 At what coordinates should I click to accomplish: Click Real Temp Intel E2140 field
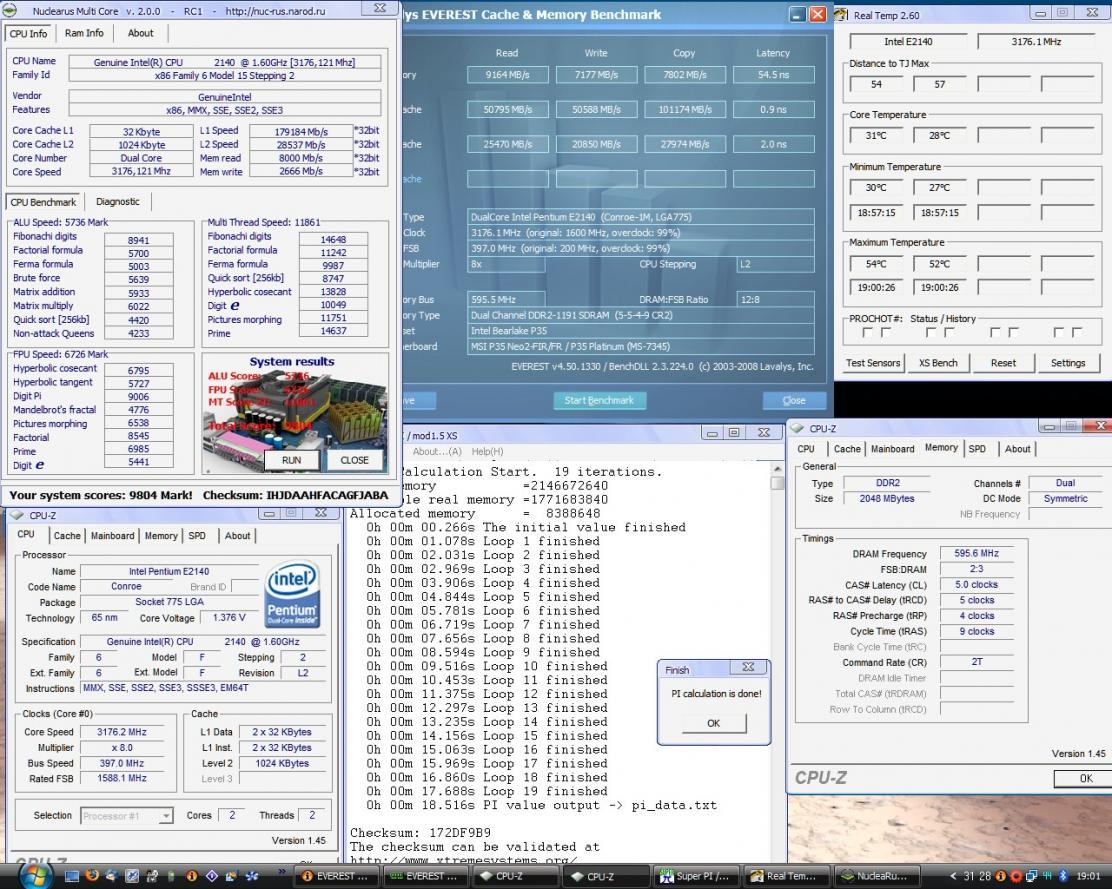[x=908, y=42]
